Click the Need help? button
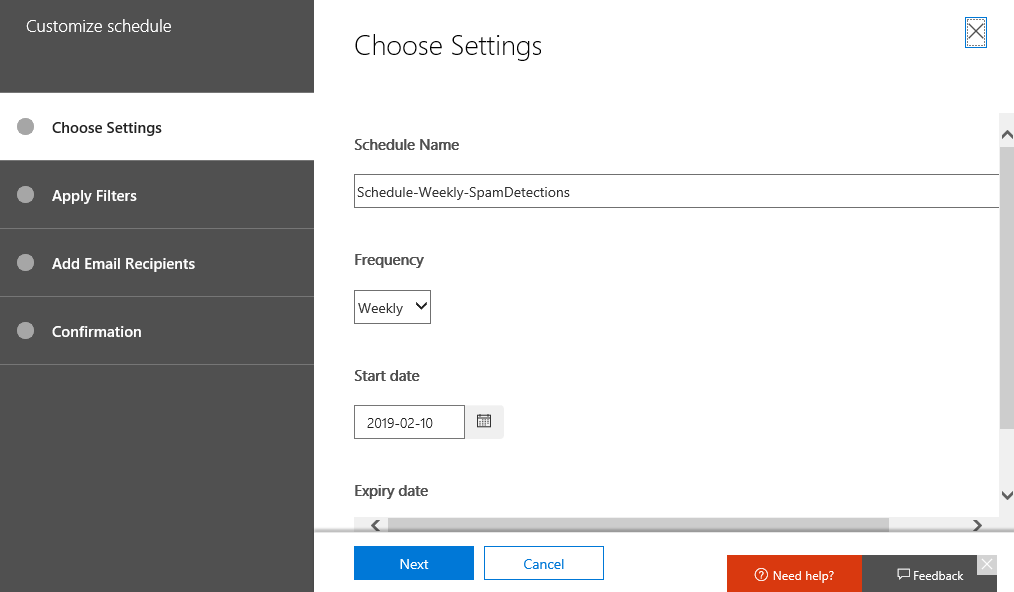1014x592 pixels. point(794,575)
